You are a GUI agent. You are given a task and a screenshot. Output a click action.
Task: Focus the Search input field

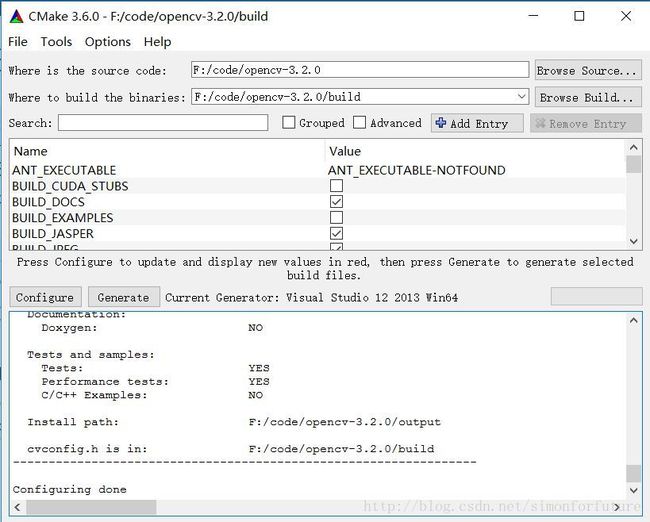(163, 123)
